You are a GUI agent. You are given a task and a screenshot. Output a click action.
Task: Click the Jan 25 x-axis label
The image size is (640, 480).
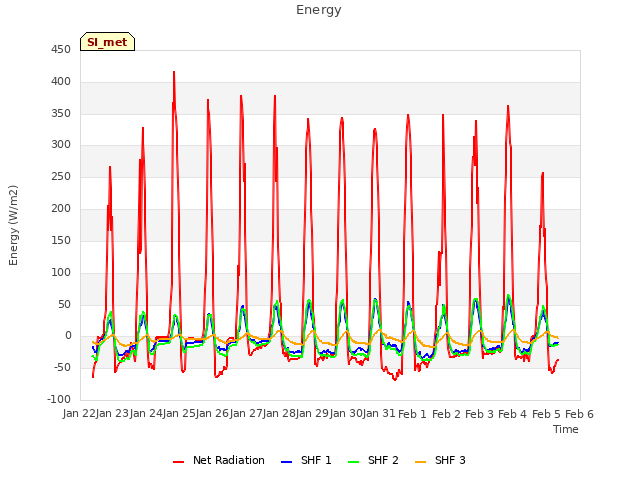click(x=179, y=414)
